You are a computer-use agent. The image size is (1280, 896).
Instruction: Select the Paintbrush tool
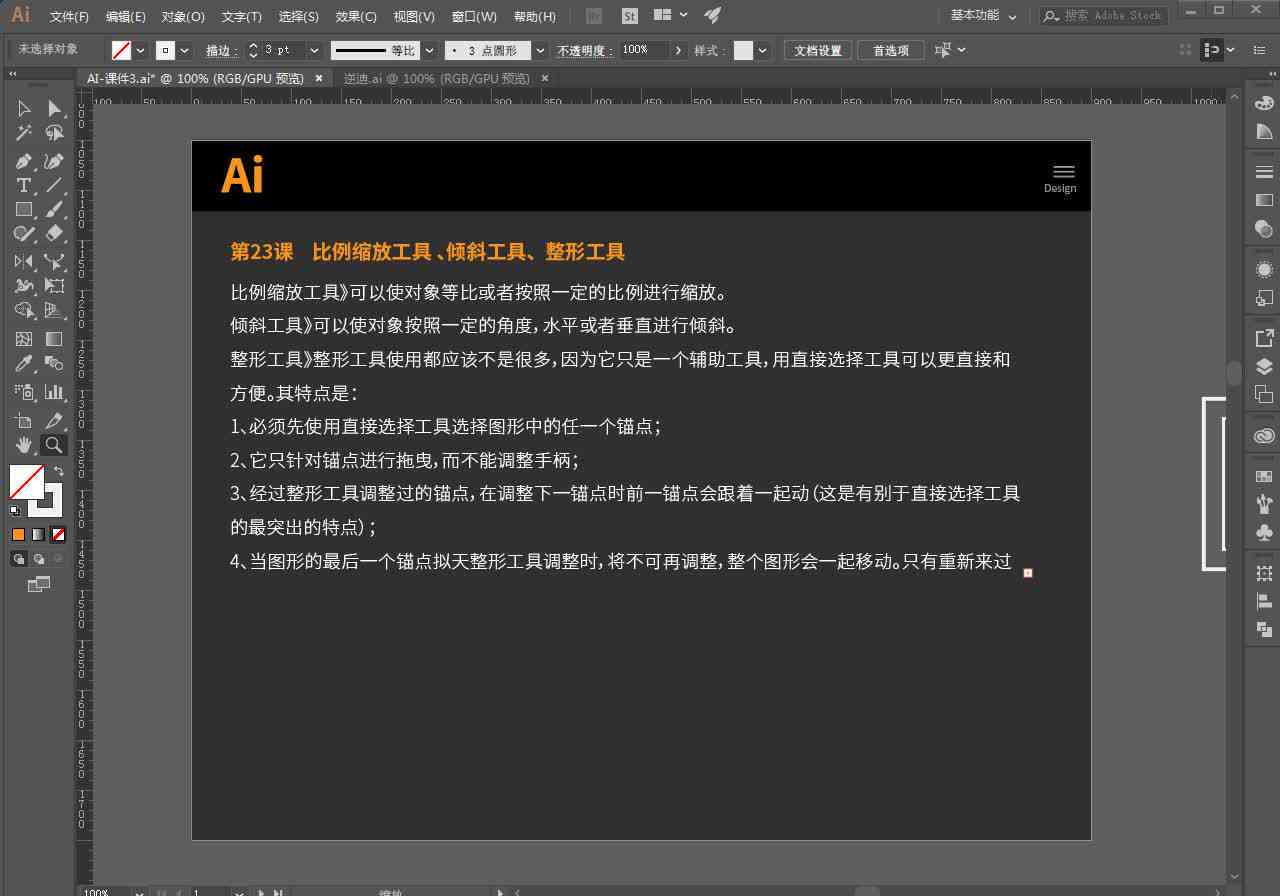pyautogui.click(x=54, y=210)
